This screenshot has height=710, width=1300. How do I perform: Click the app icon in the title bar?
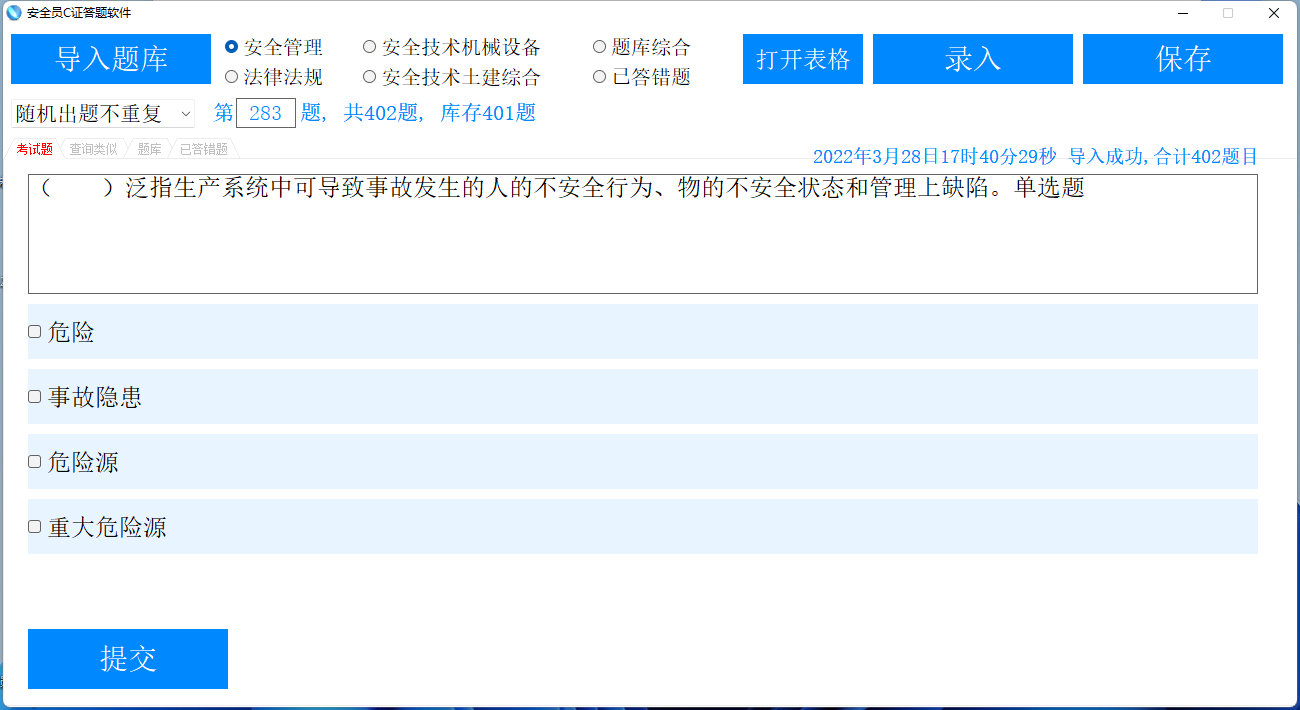[x=14, y=14]
